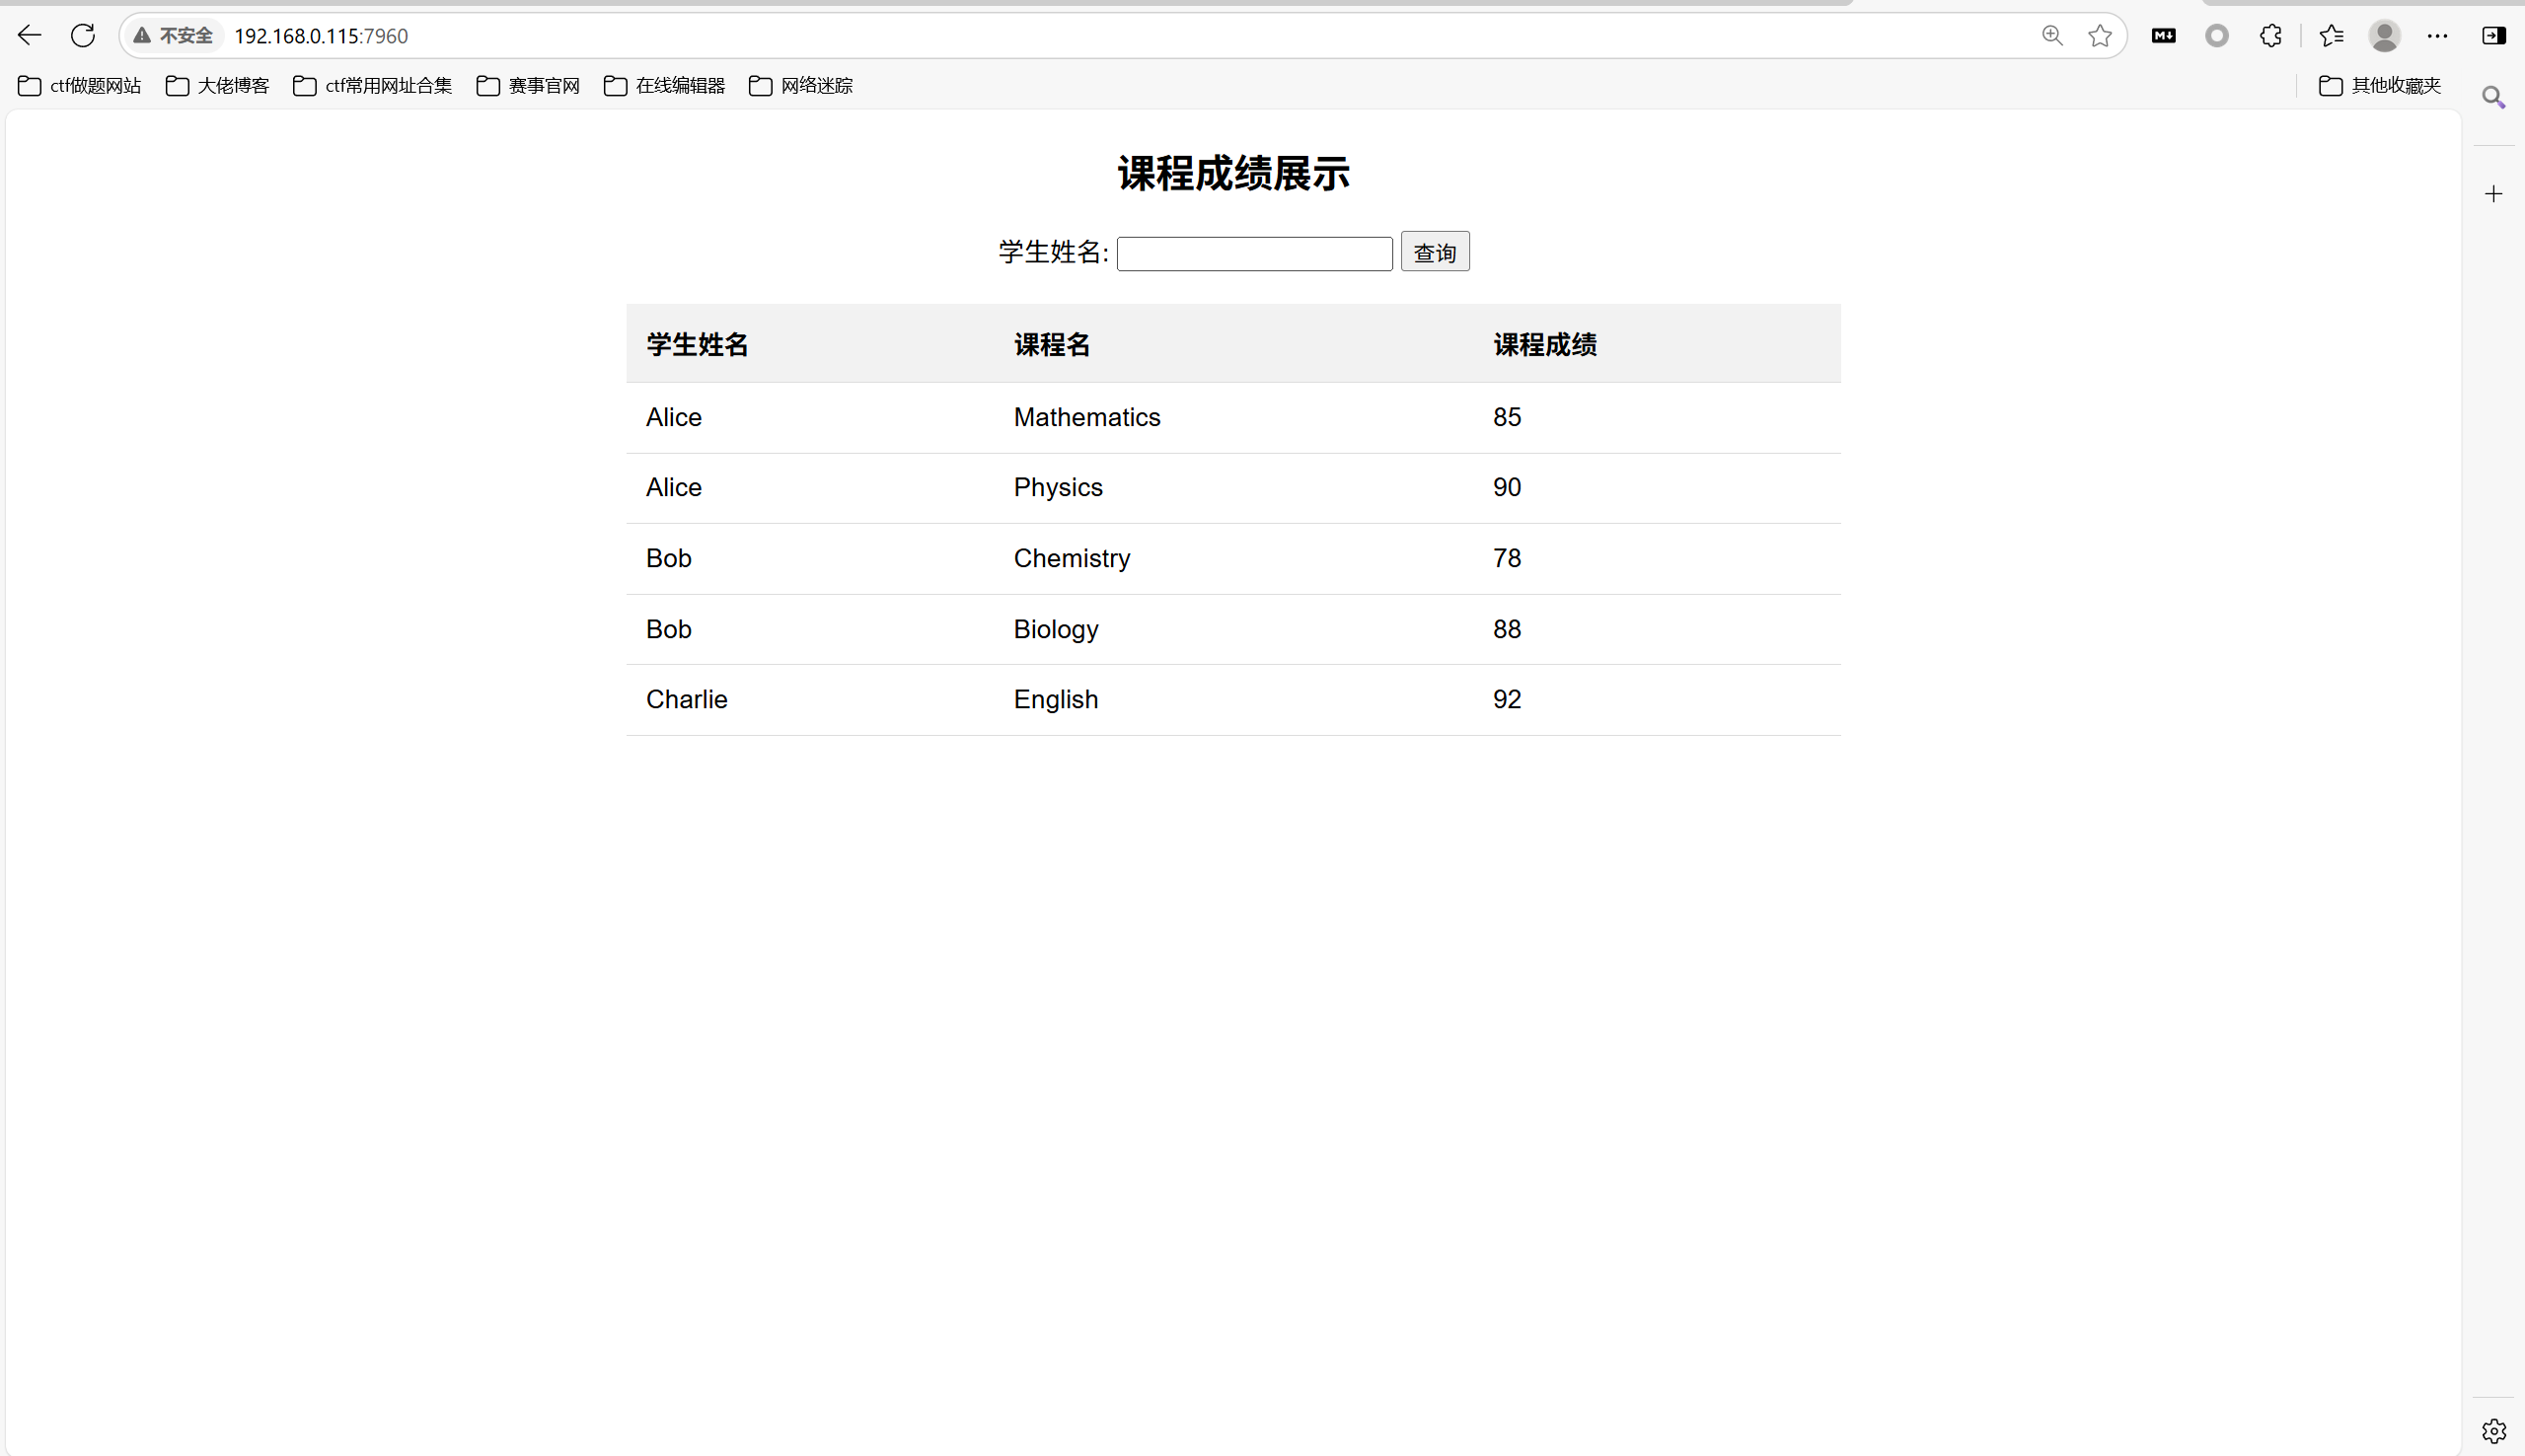
Task: Open the Markdown viewer extension icon
Action: pyautogui.click(x=2163, y=36)
